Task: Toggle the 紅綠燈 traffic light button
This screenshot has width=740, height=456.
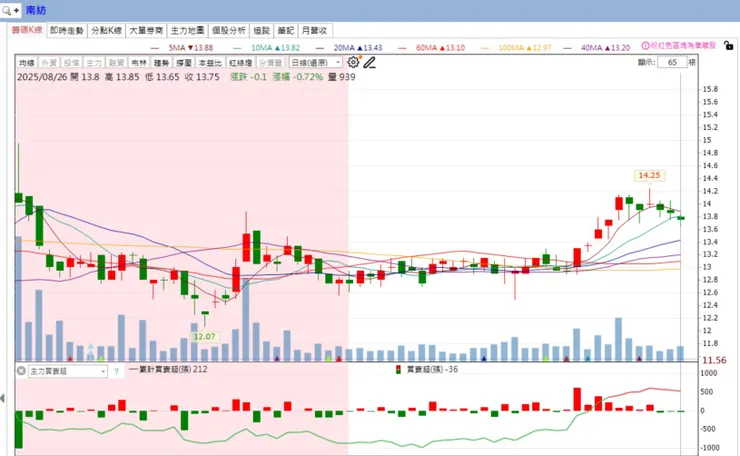Action: coord(241,63)
